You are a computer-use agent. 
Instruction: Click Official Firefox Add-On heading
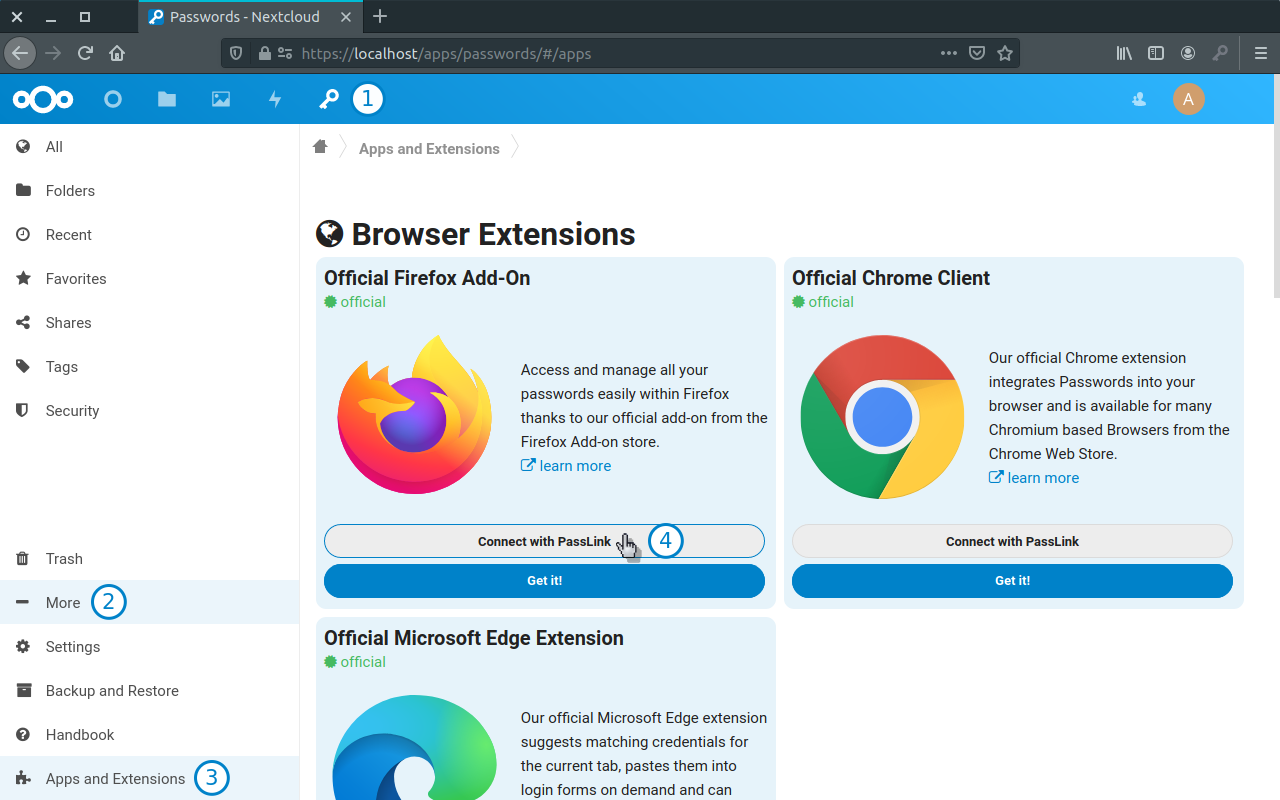click(427, 278)
